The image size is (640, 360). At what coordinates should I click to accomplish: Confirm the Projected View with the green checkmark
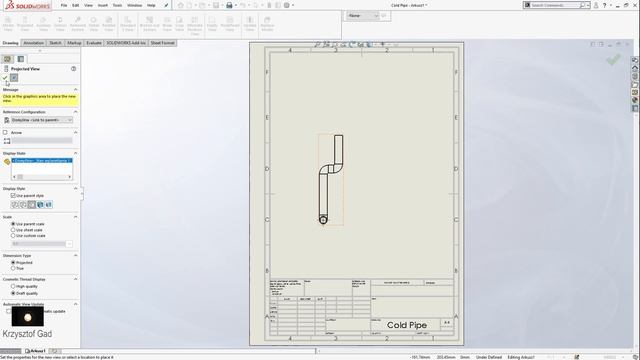point(5,78)
